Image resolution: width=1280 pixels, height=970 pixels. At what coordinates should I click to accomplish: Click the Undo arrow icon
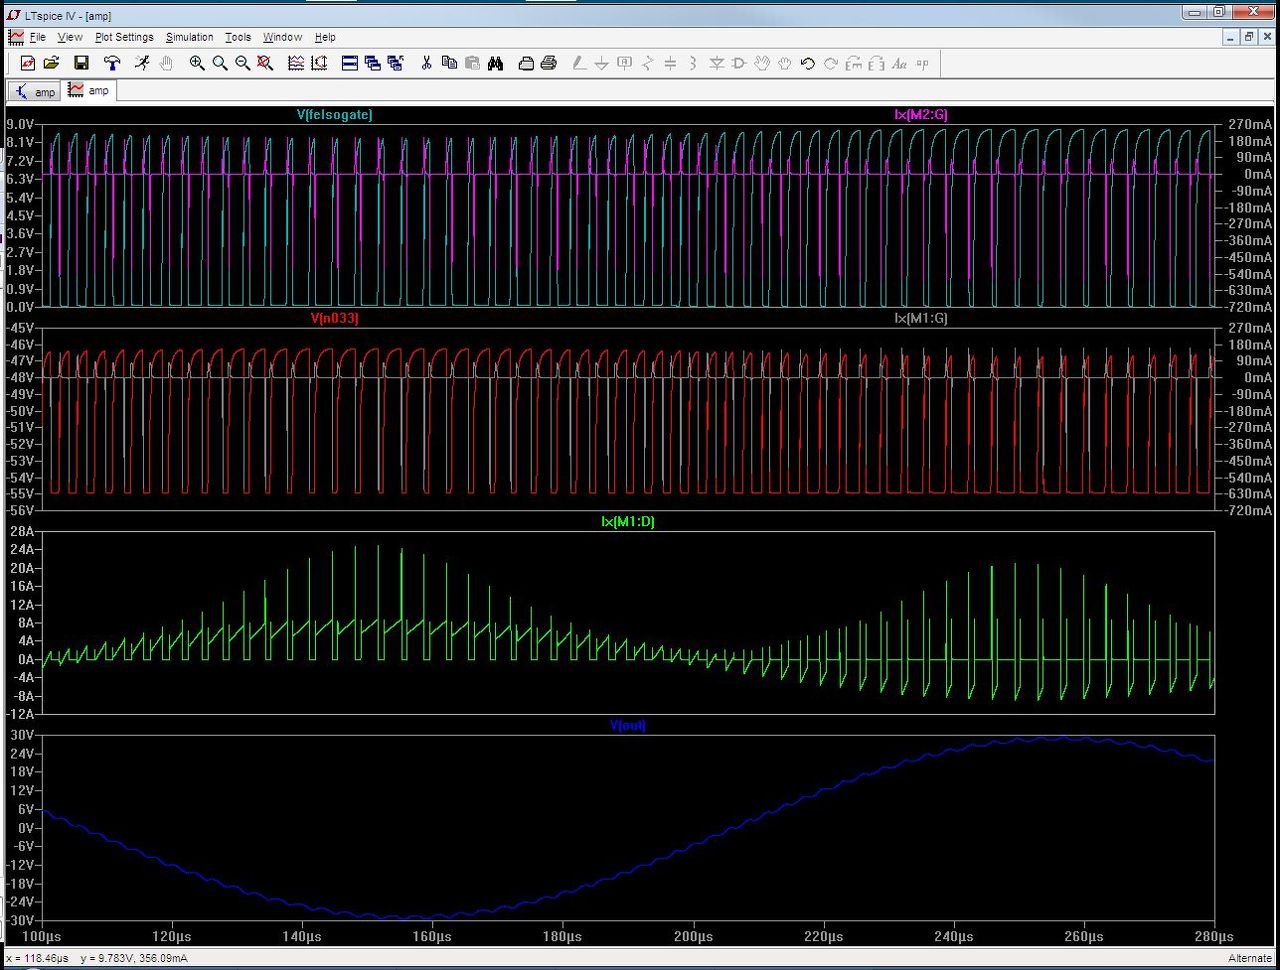click(808, 63)
